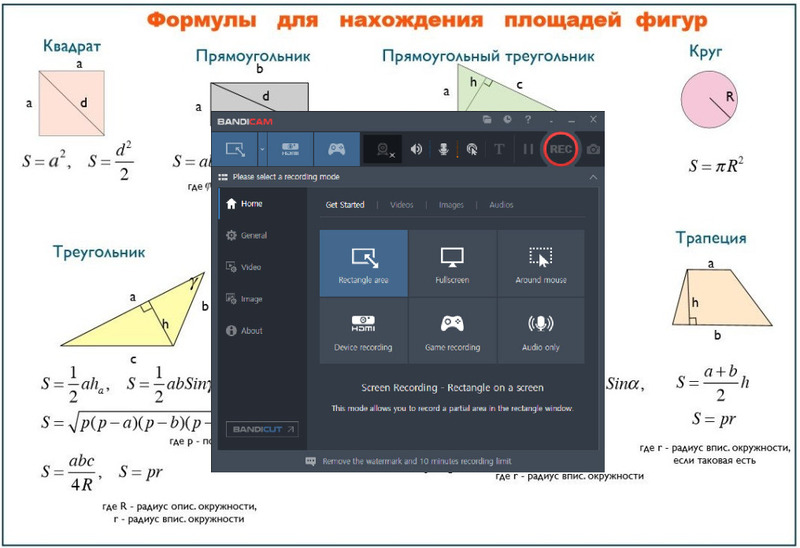Viewport: 800px width, 548px height.
Task: Select the Fullscreen tile
Action: click(453, 263)
